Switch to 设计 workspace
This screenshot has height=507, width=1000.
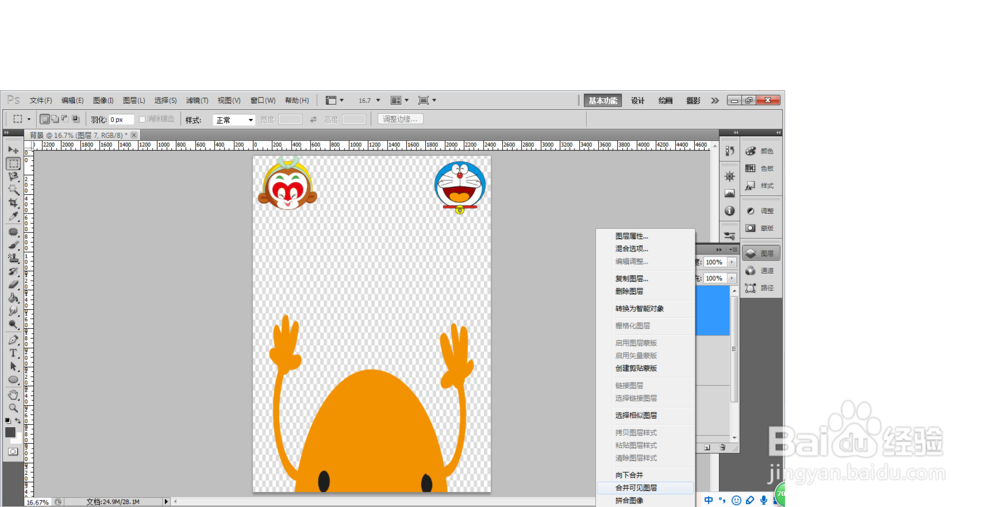[x=638, y=101]
